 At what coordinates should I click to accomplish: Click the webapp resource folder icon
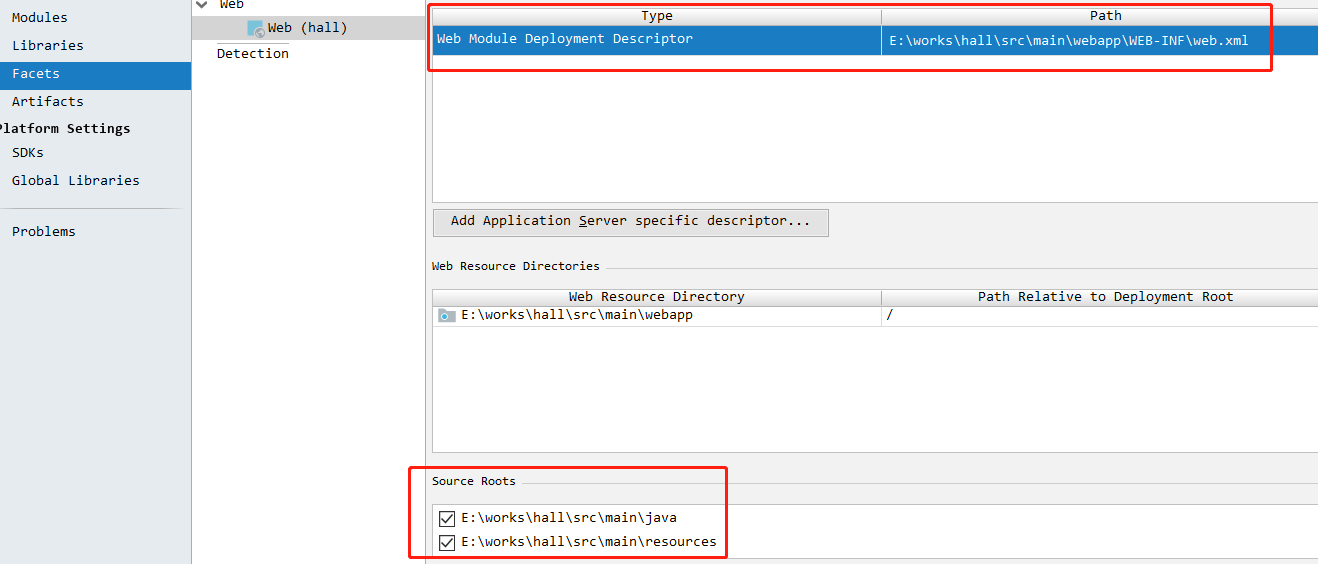(x=447, y=315)
